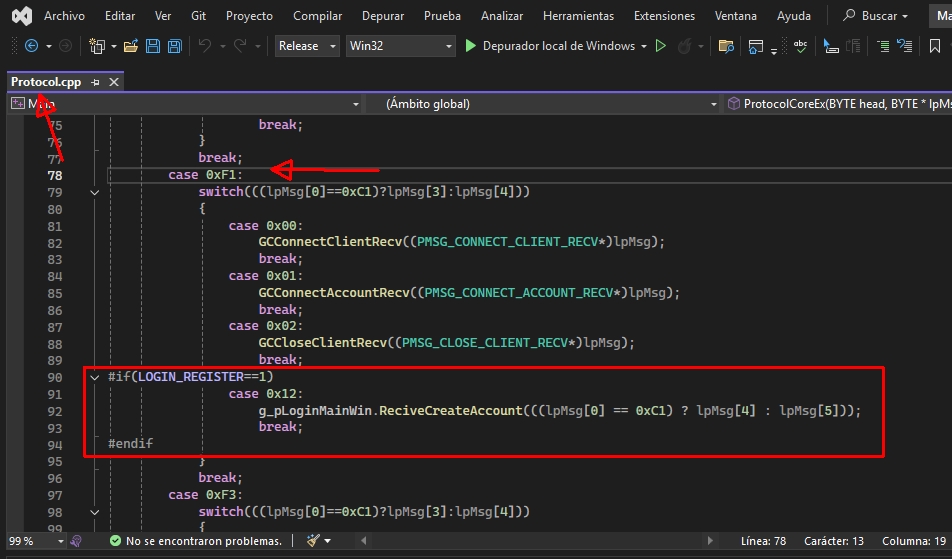Screen dimensions: 952x559
Task: Open the Main project scope dropdown
Action: (185, 104)
